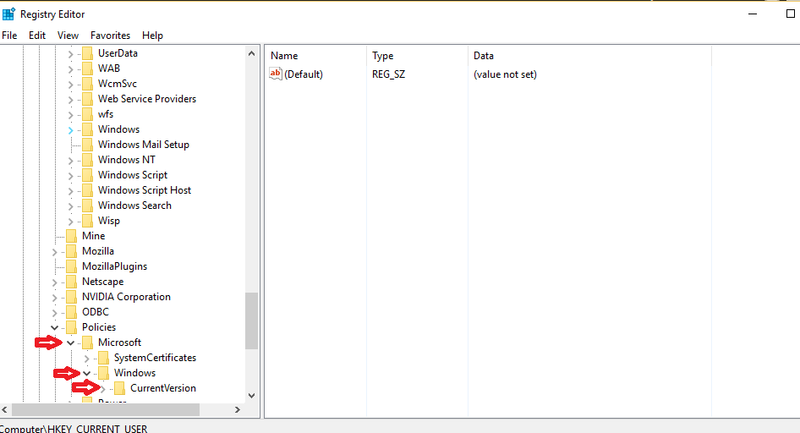Click the REG_SZ type cell
The image size is (800, 433).
tap(388, 74)
